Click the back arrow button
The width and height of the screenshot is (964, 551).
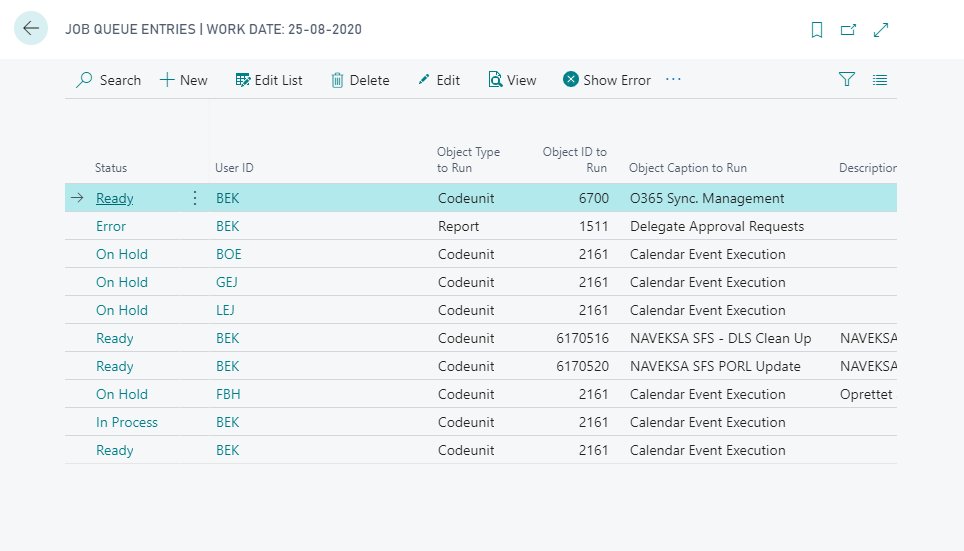click(x=31, y=29)
